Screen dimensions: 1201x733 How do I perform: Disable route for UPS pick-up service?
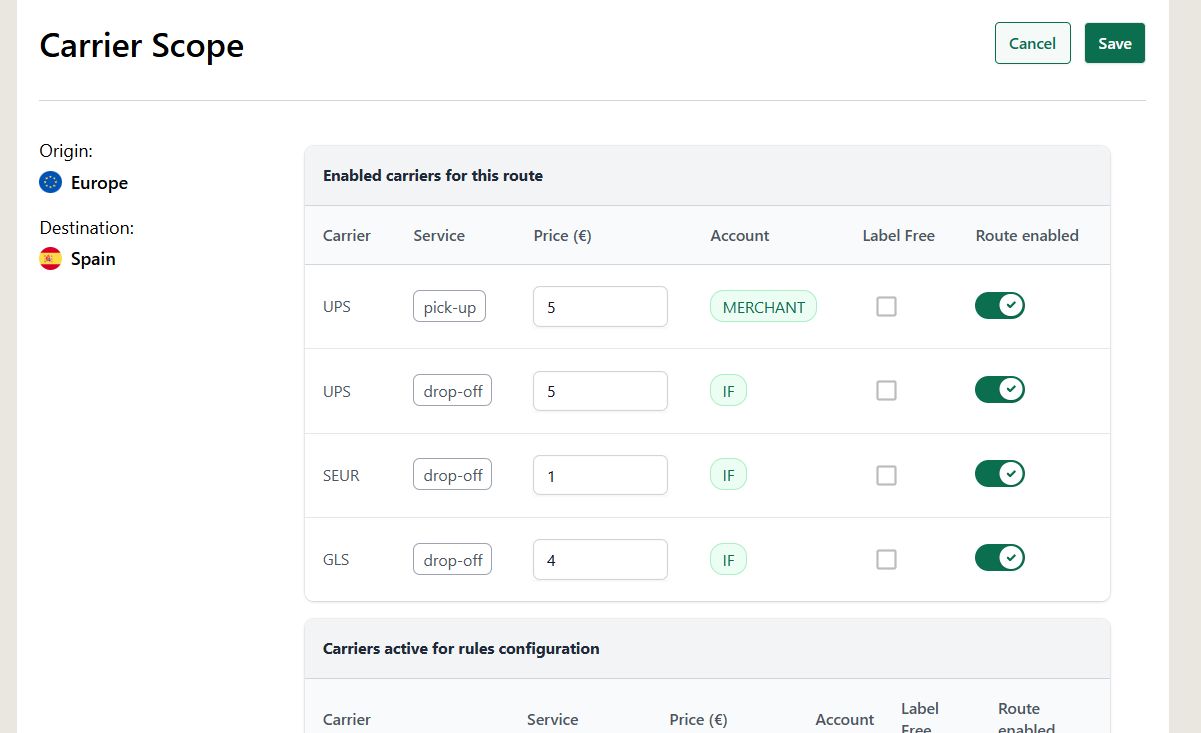(x=1000, y=306)
